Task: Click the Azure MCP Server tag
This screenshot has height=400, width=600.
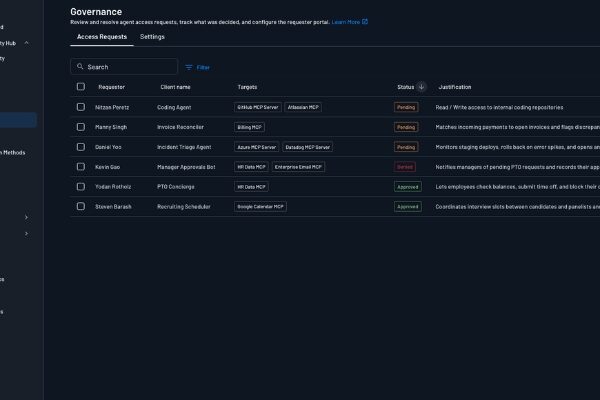Action: (x=256, y=147)
